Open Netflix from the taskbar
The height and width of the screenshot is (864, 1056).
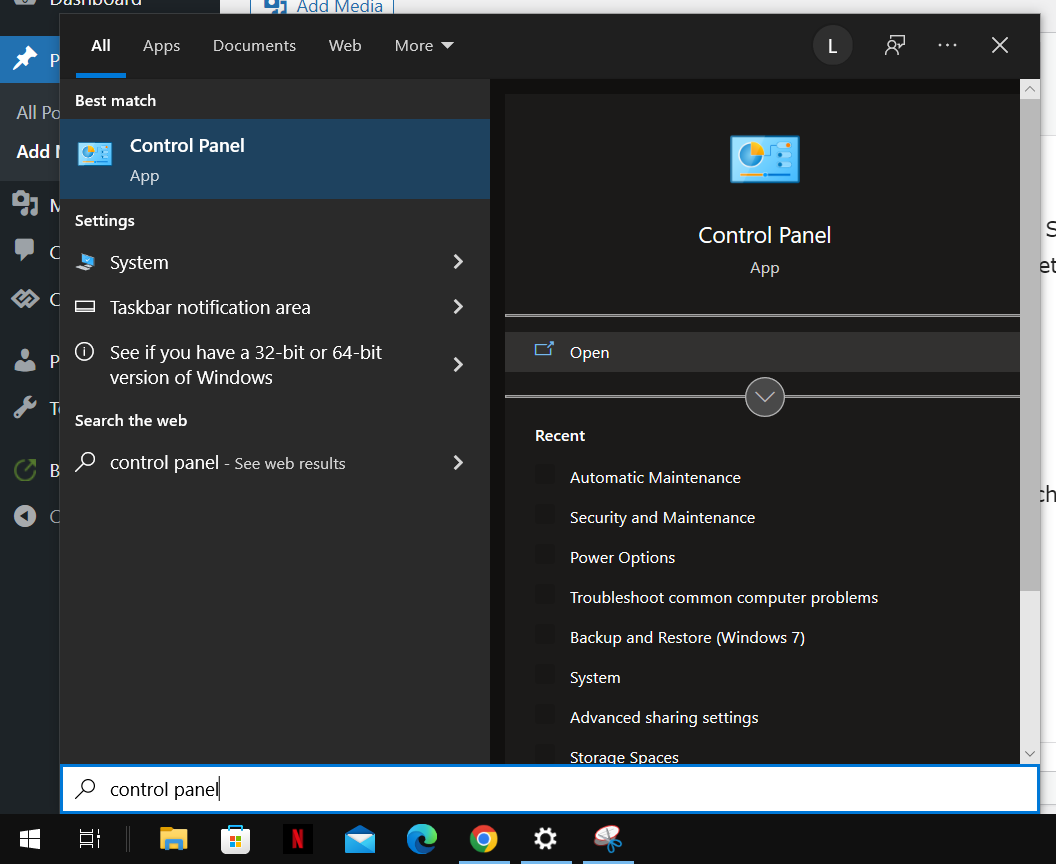(x=298, y=839)
